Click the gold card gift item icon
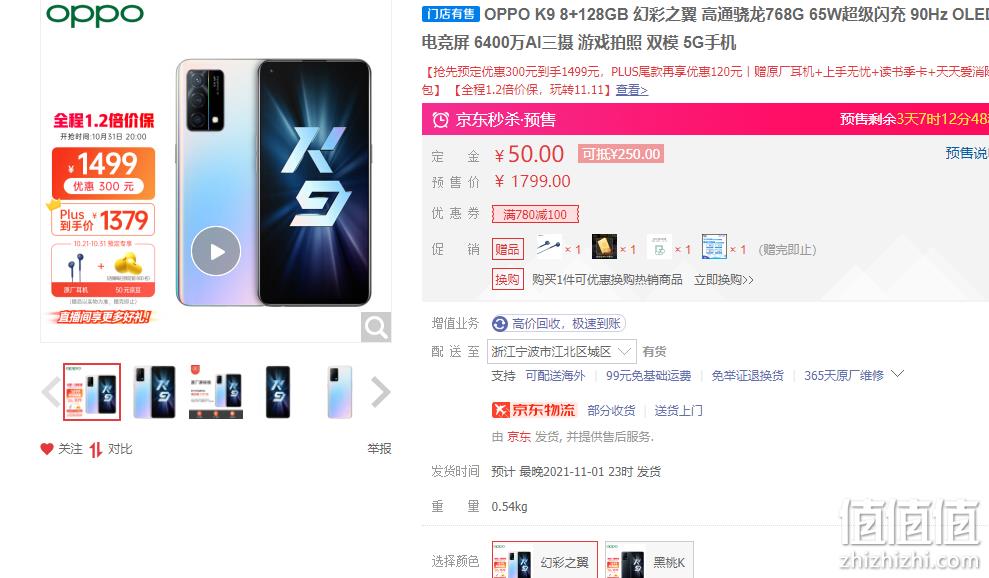 click(x=604, y=247)
